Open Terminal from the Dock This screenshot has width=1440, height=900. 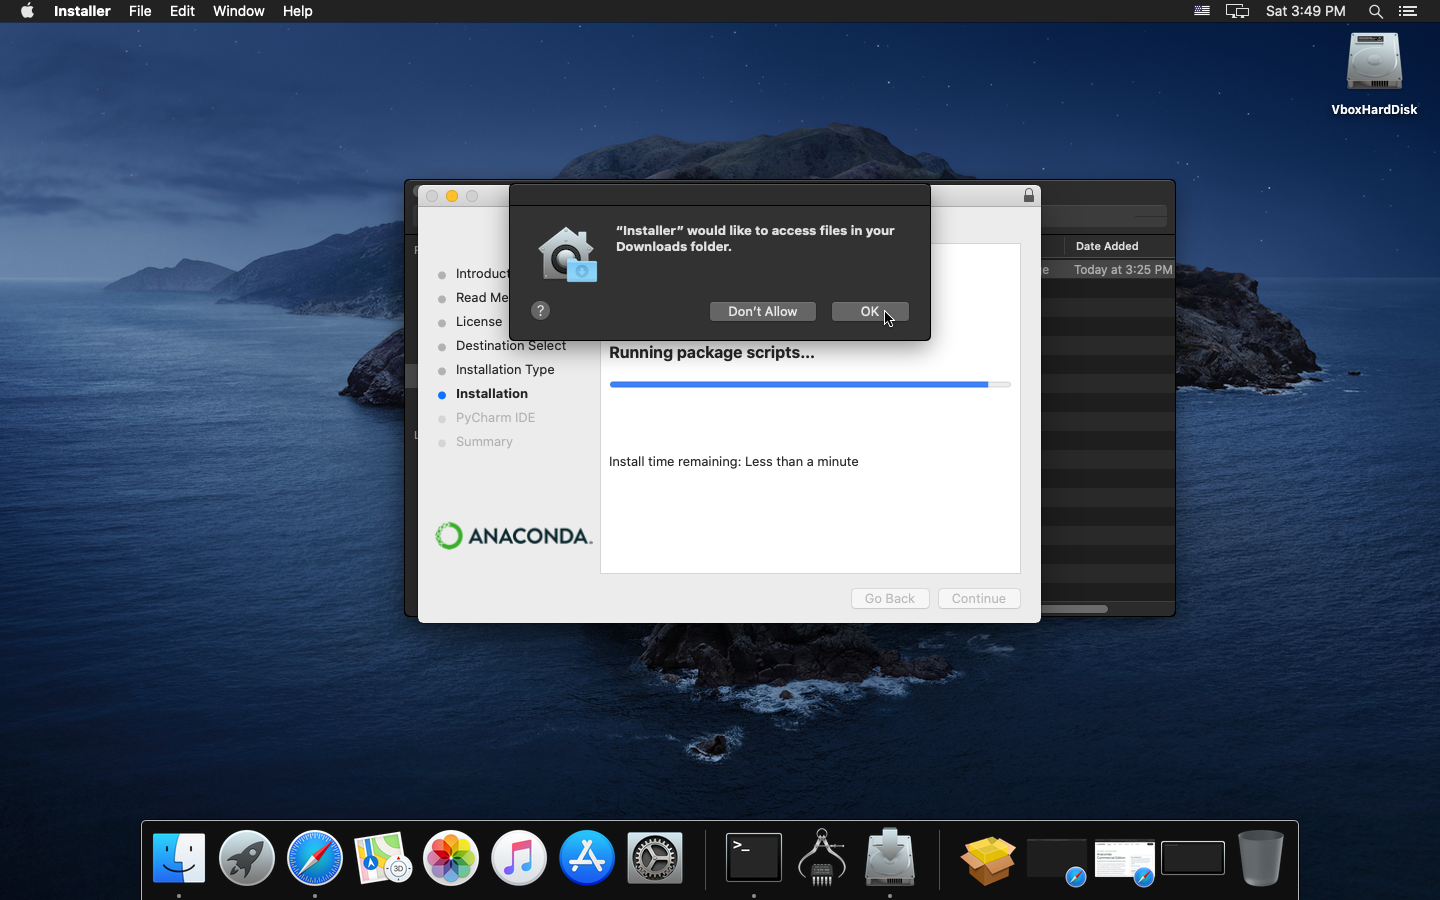coord(754,858)
